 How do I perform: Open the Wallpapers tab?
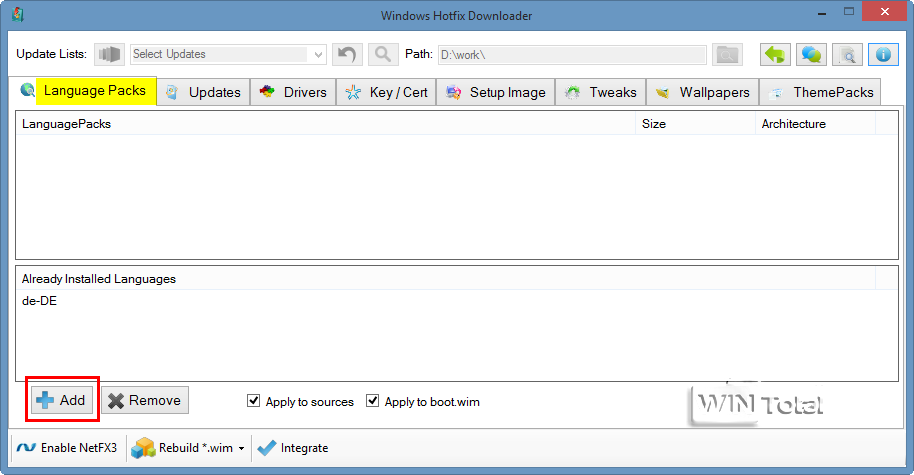point(702,92)
